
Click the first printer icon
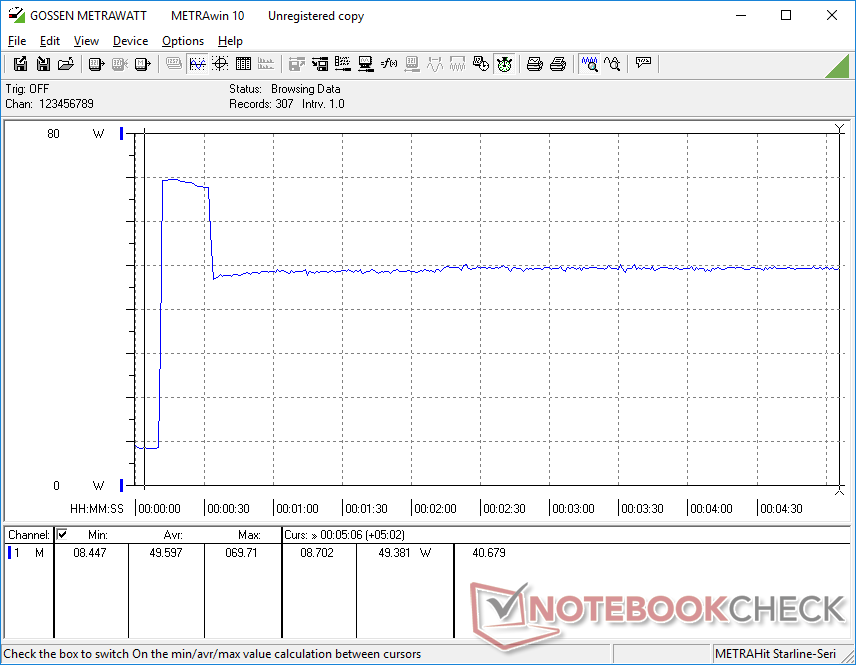tap(534, 64)
